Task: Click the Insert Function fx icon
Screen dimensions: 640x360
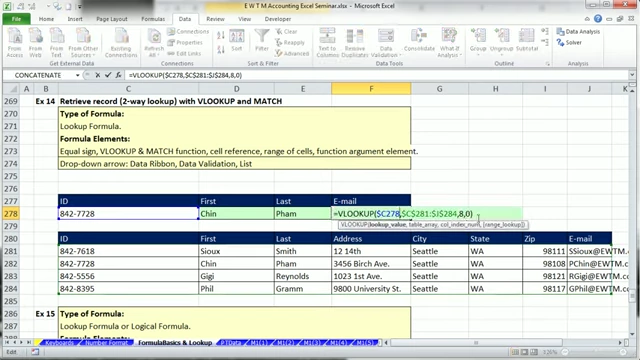Action: pos(118,75)
